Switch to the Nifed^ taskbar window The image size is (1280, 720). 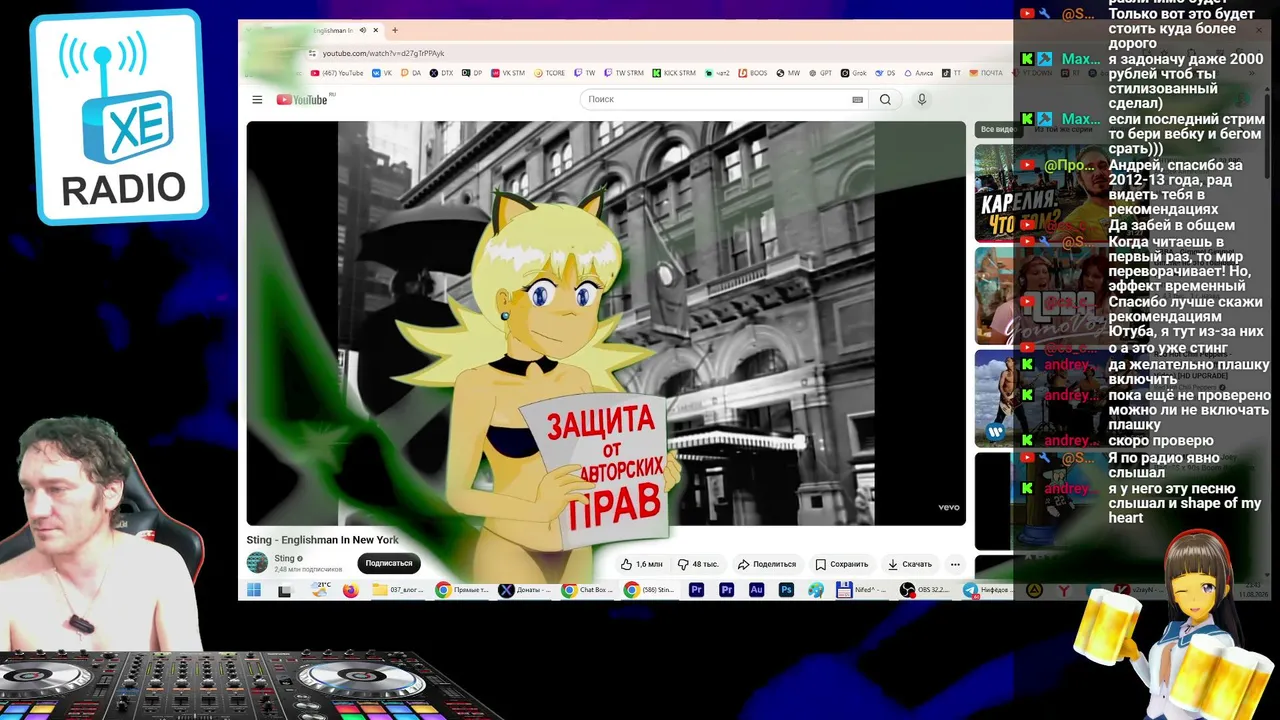click(x=863, y=590)
